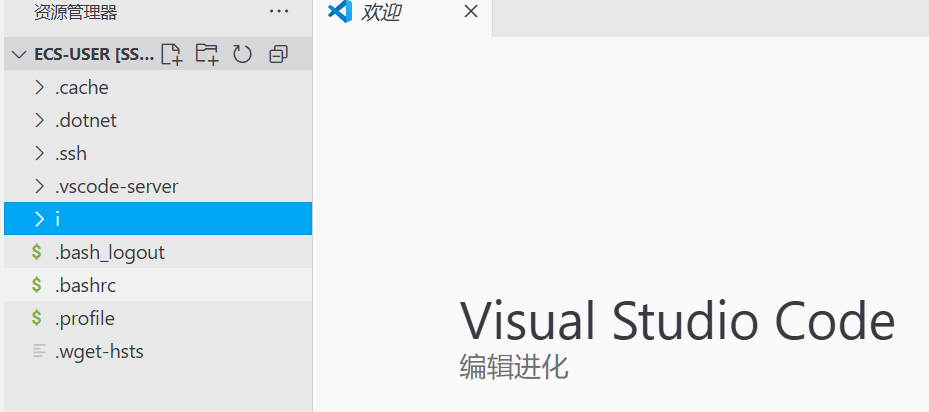Screen dimensions: 929x412
Task: Click the New File icon in explorer header
Action: (x=171, y=54)
